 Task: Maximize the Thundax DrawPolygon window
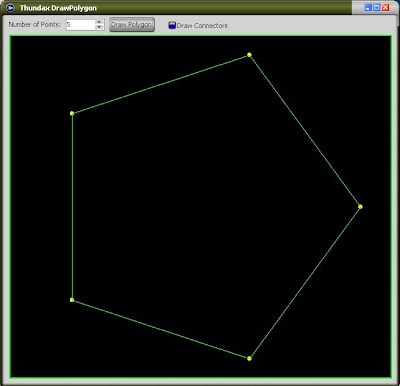point(377,8)
